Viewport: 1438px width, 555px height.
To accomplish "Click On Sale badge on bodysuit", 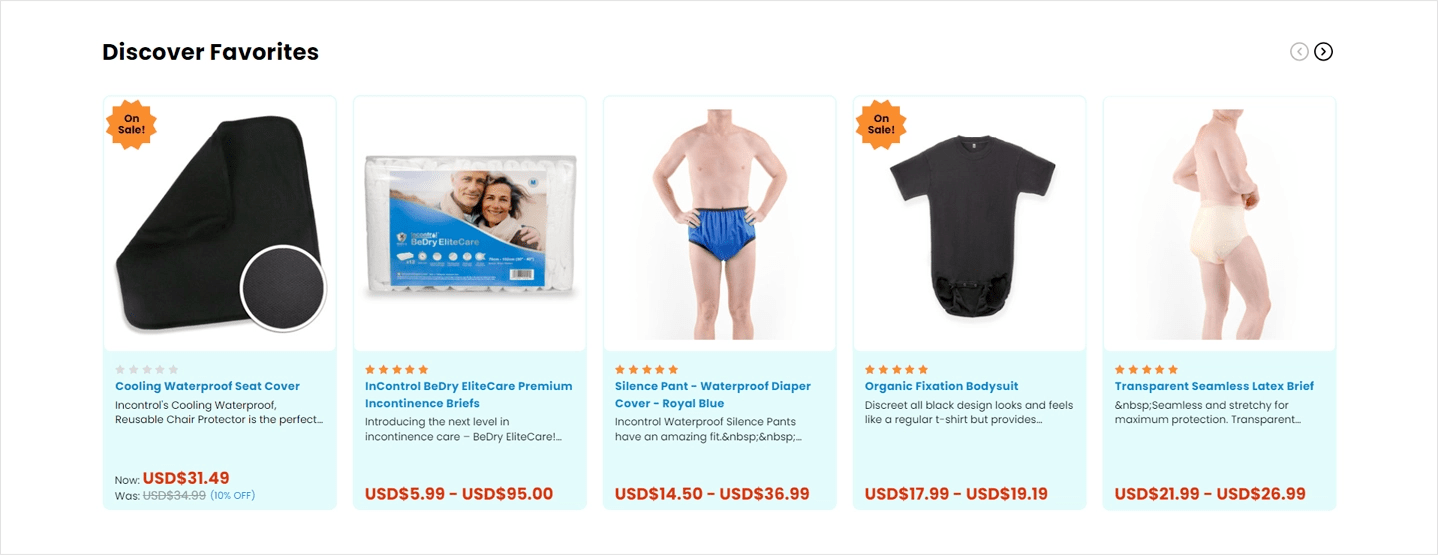I will coord(881,125).
